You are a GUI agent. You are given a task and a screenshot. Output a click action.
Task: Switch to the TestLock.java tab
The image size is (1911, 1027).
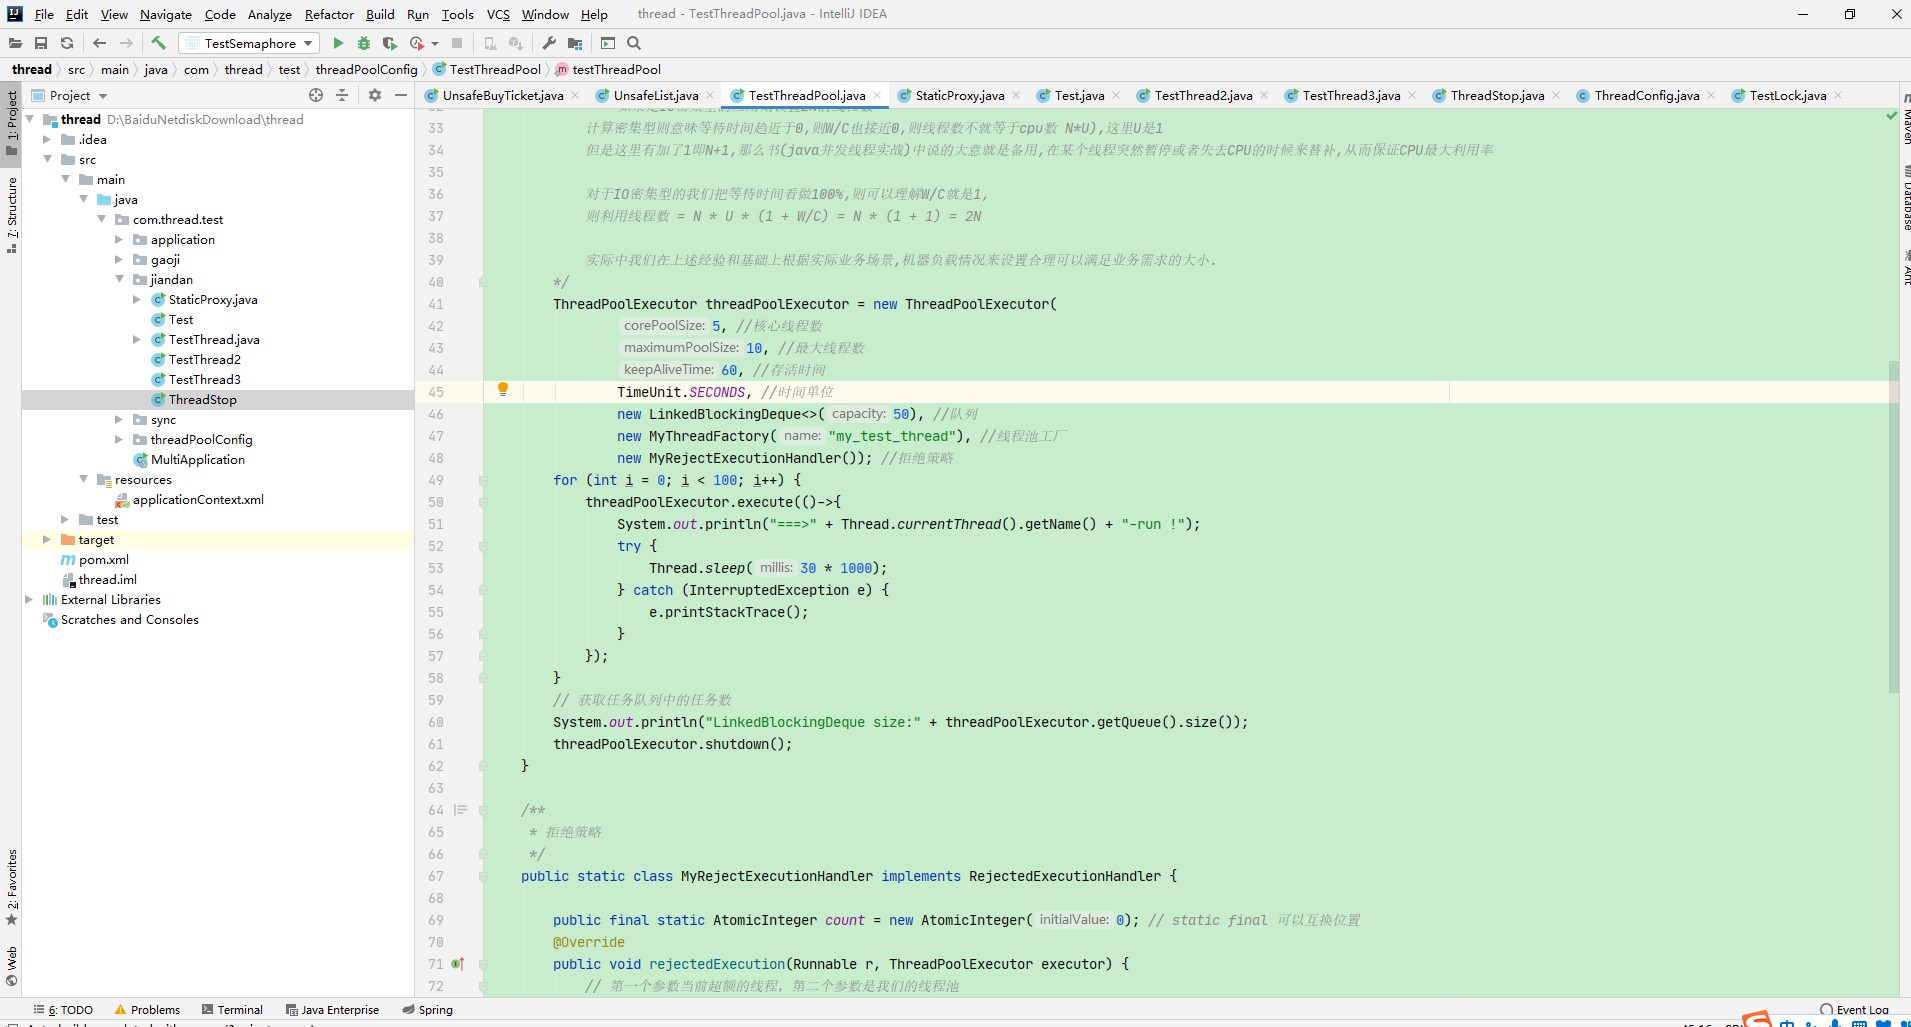[1787, 95]
